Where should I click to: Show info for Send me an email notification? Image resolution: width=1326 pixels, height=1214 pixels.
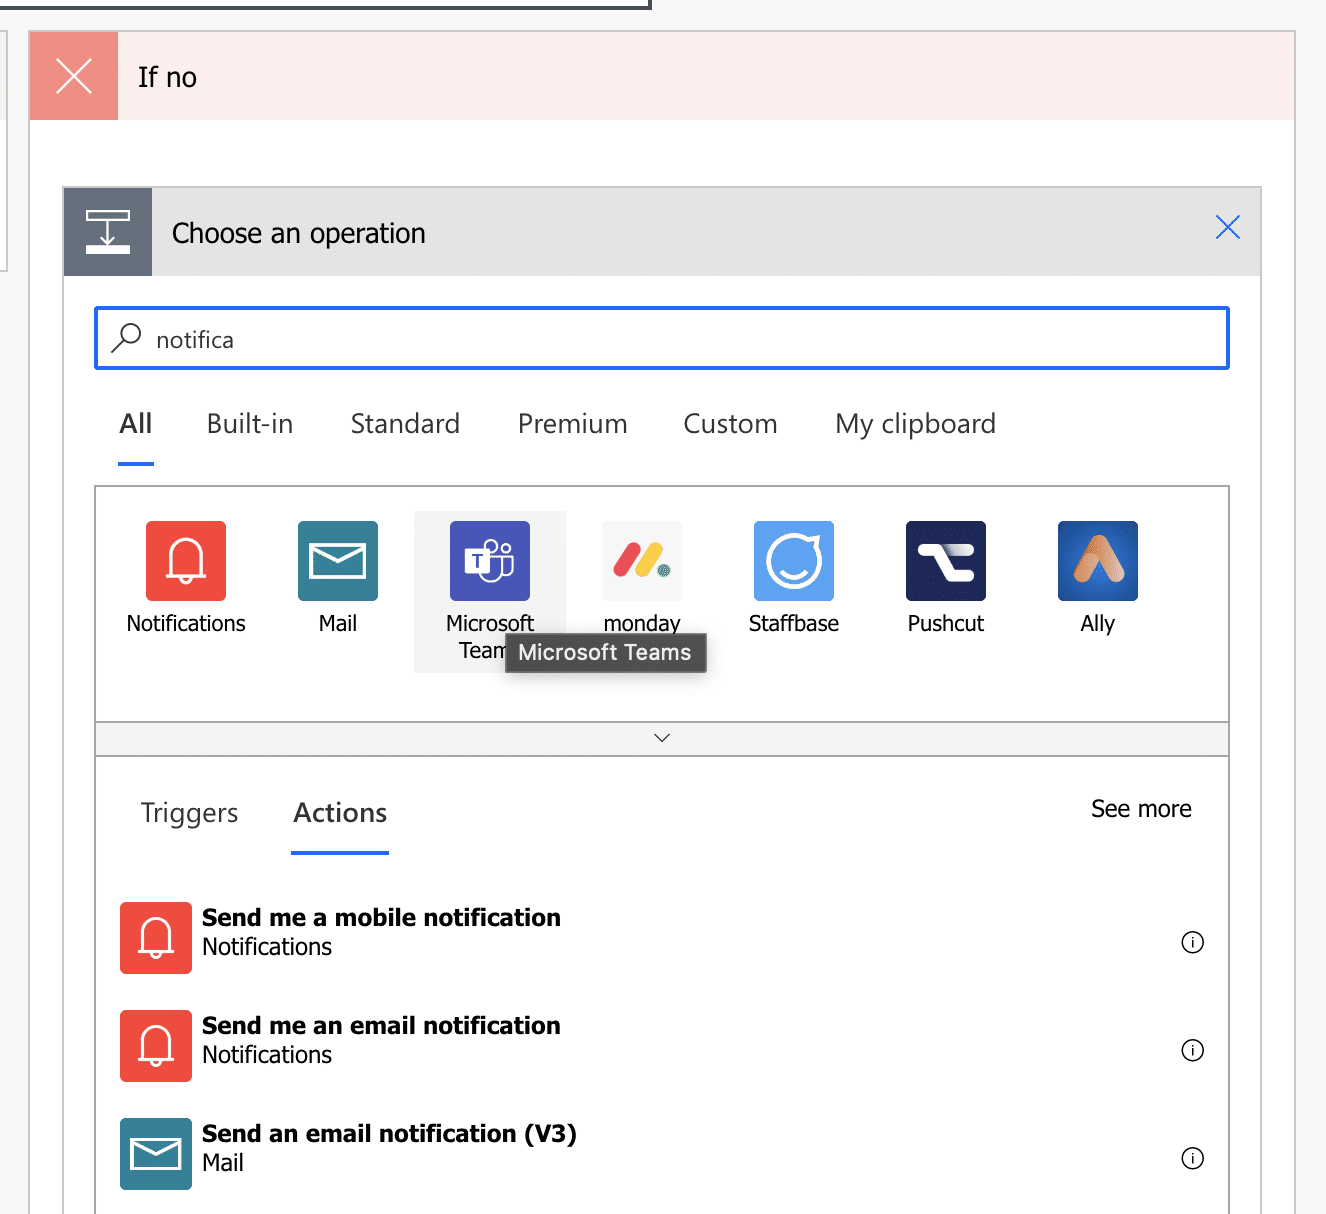pos(1192,1050)
